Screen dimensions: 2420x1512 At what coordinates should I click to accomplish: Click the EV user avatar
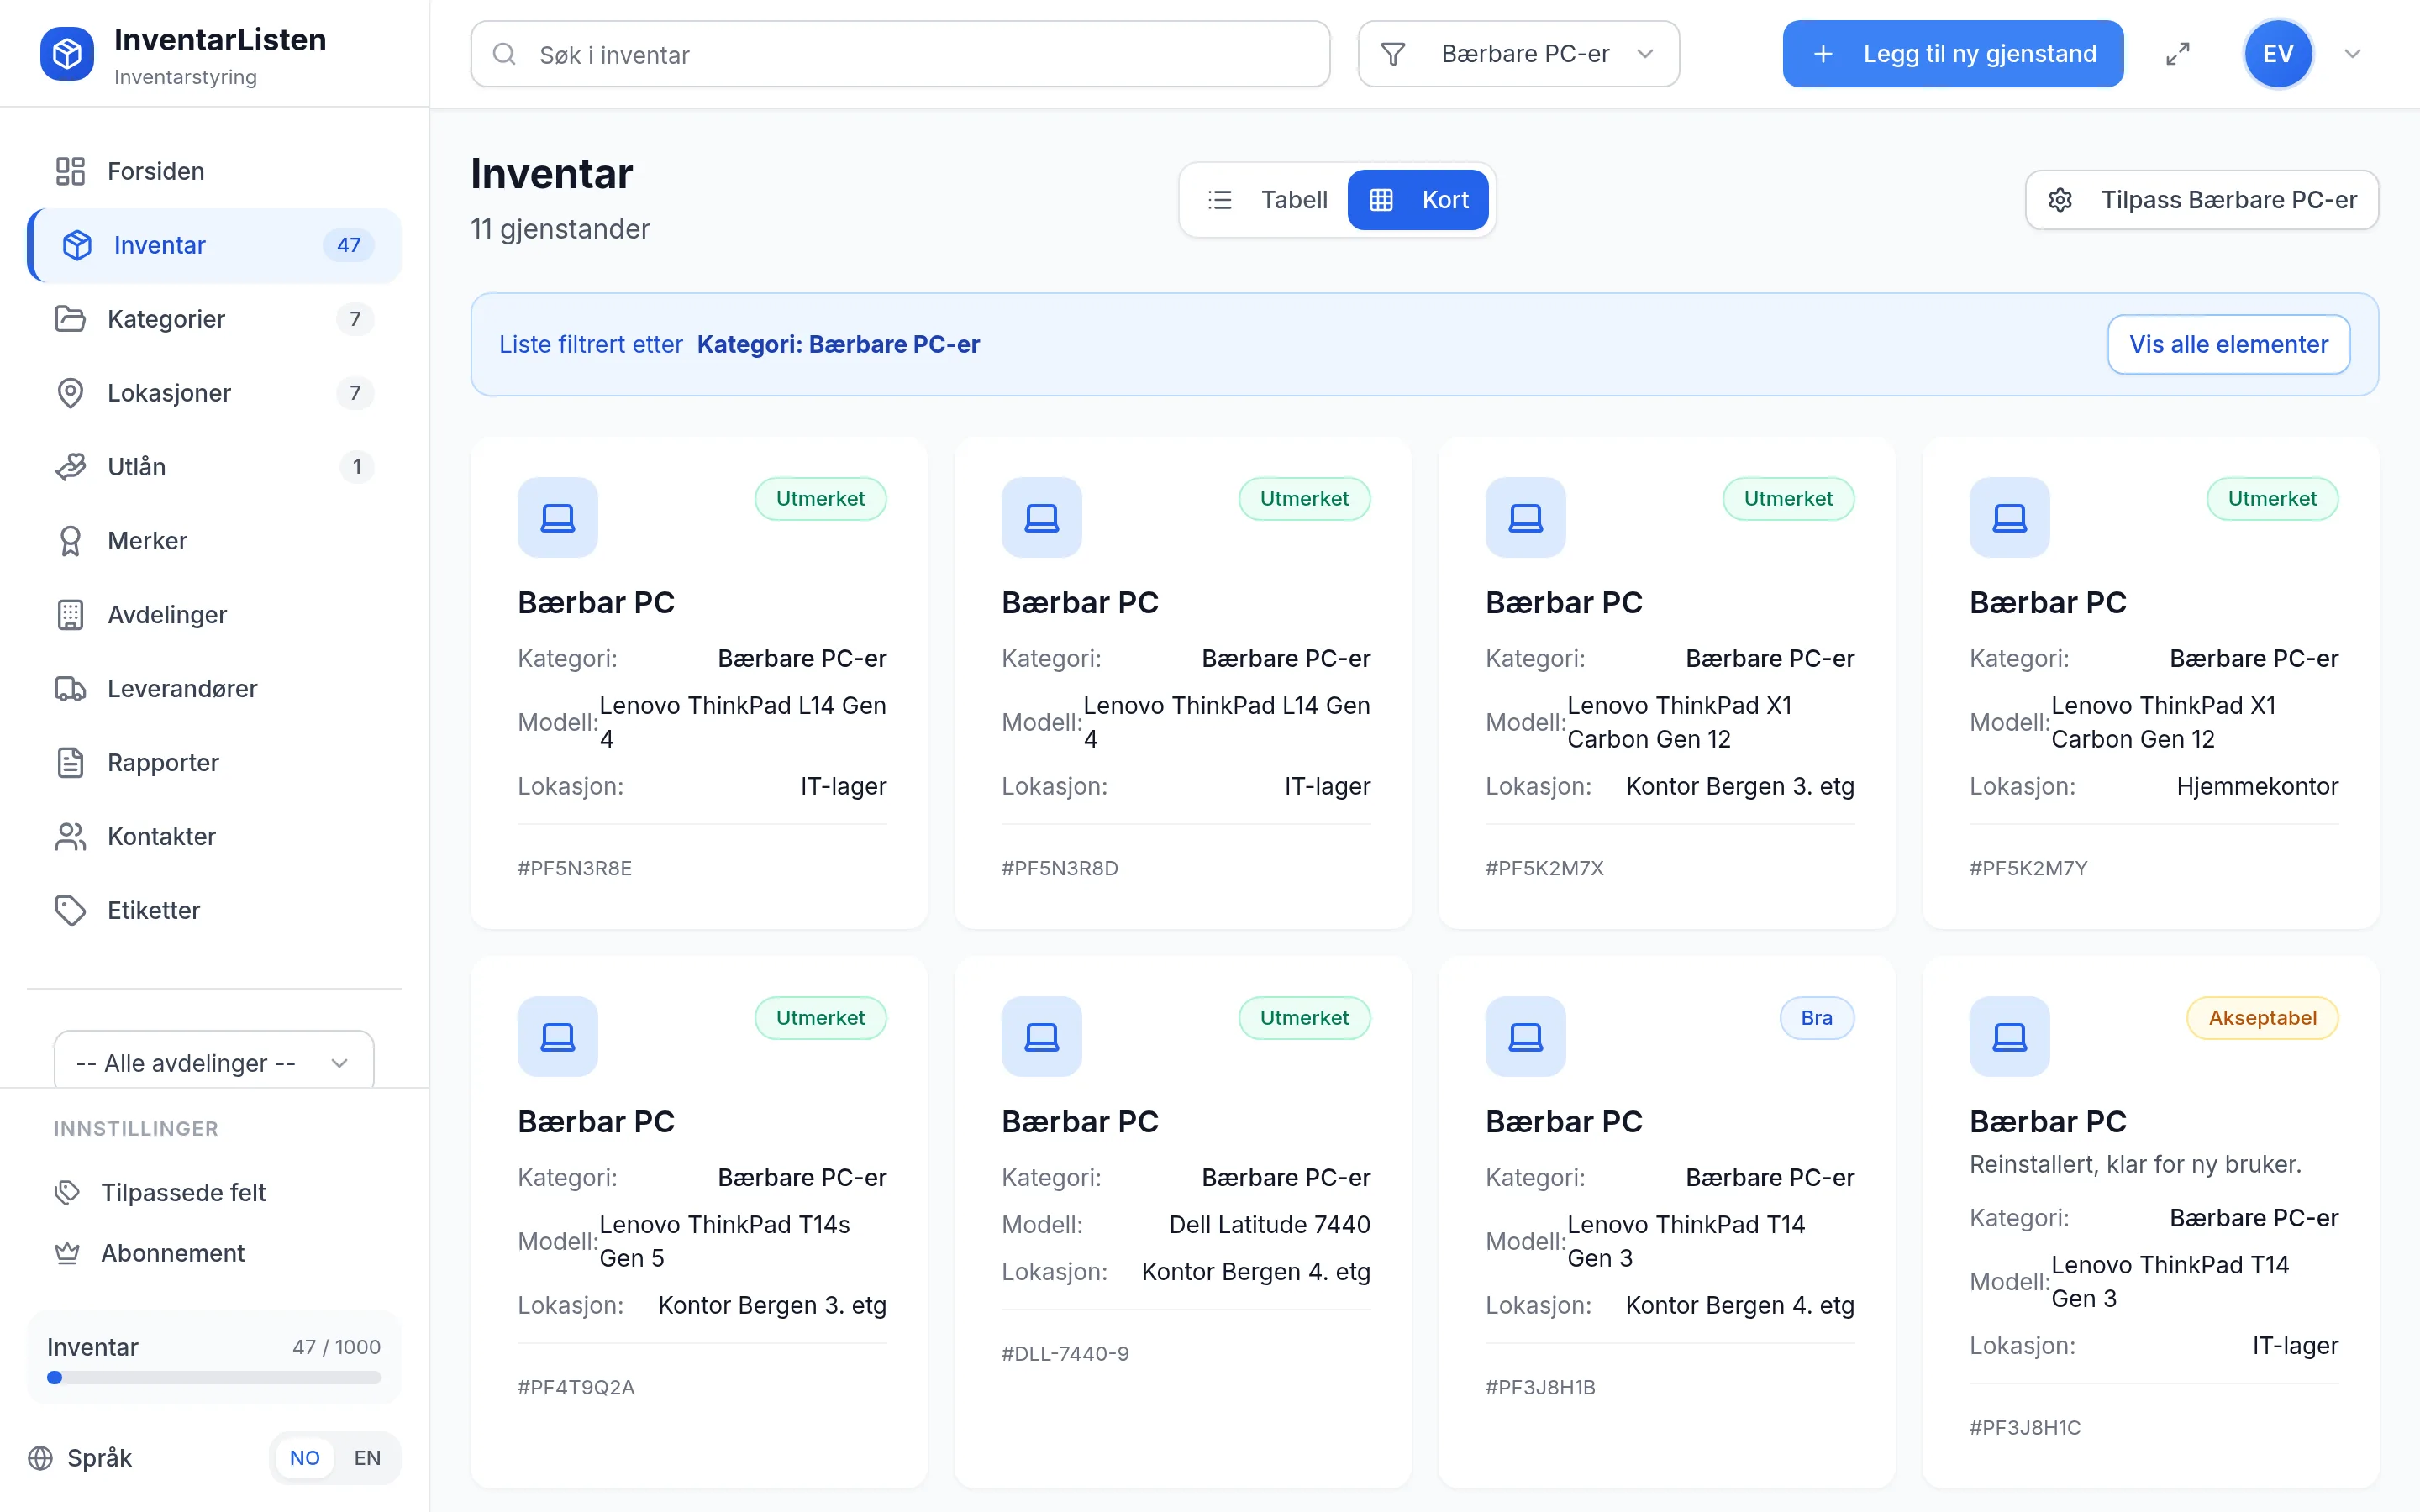[x=2278, y=54]
